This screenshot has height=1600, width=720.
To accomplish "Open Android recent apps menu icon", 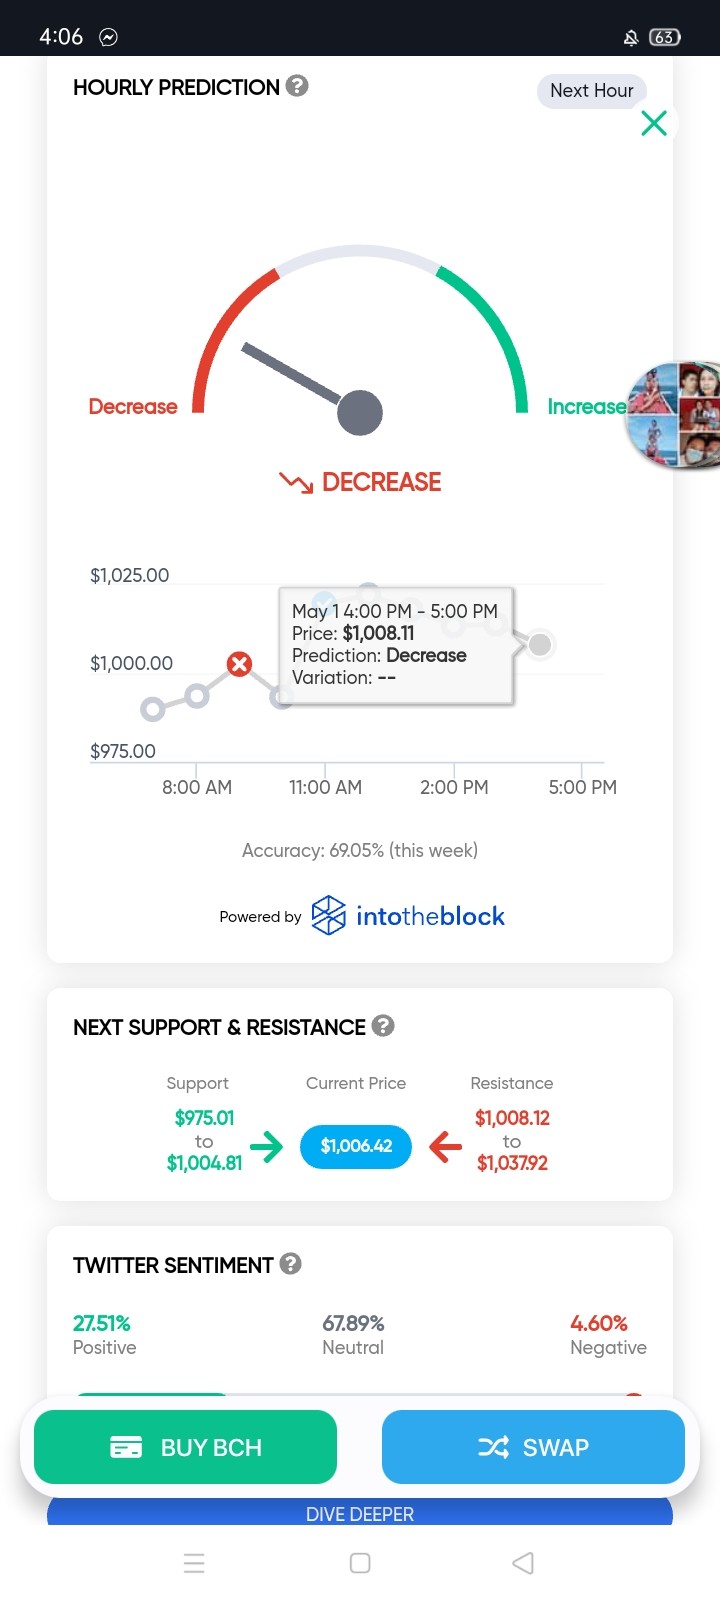I will click(x=195, y=1563).
